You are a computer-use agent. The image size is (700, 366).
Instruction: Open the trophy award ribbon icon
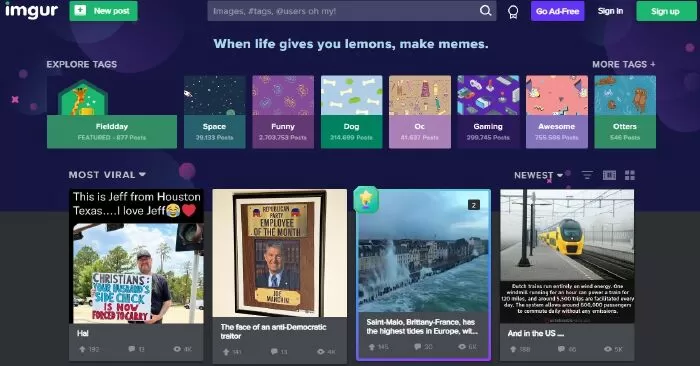pyautogui.click(x=513, y=12)
